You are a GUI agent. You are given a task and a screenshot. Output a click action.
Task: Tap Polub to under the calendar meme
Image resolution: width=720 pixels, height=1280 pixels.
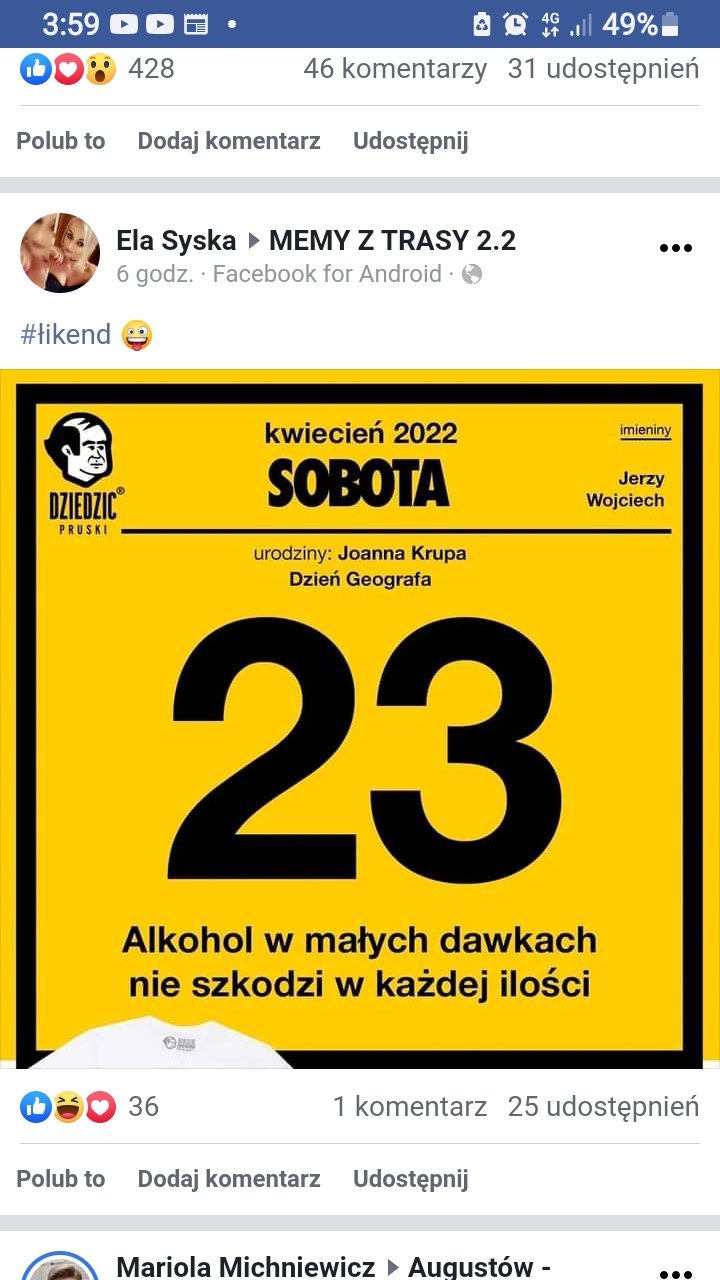(x=61, y=1179)
